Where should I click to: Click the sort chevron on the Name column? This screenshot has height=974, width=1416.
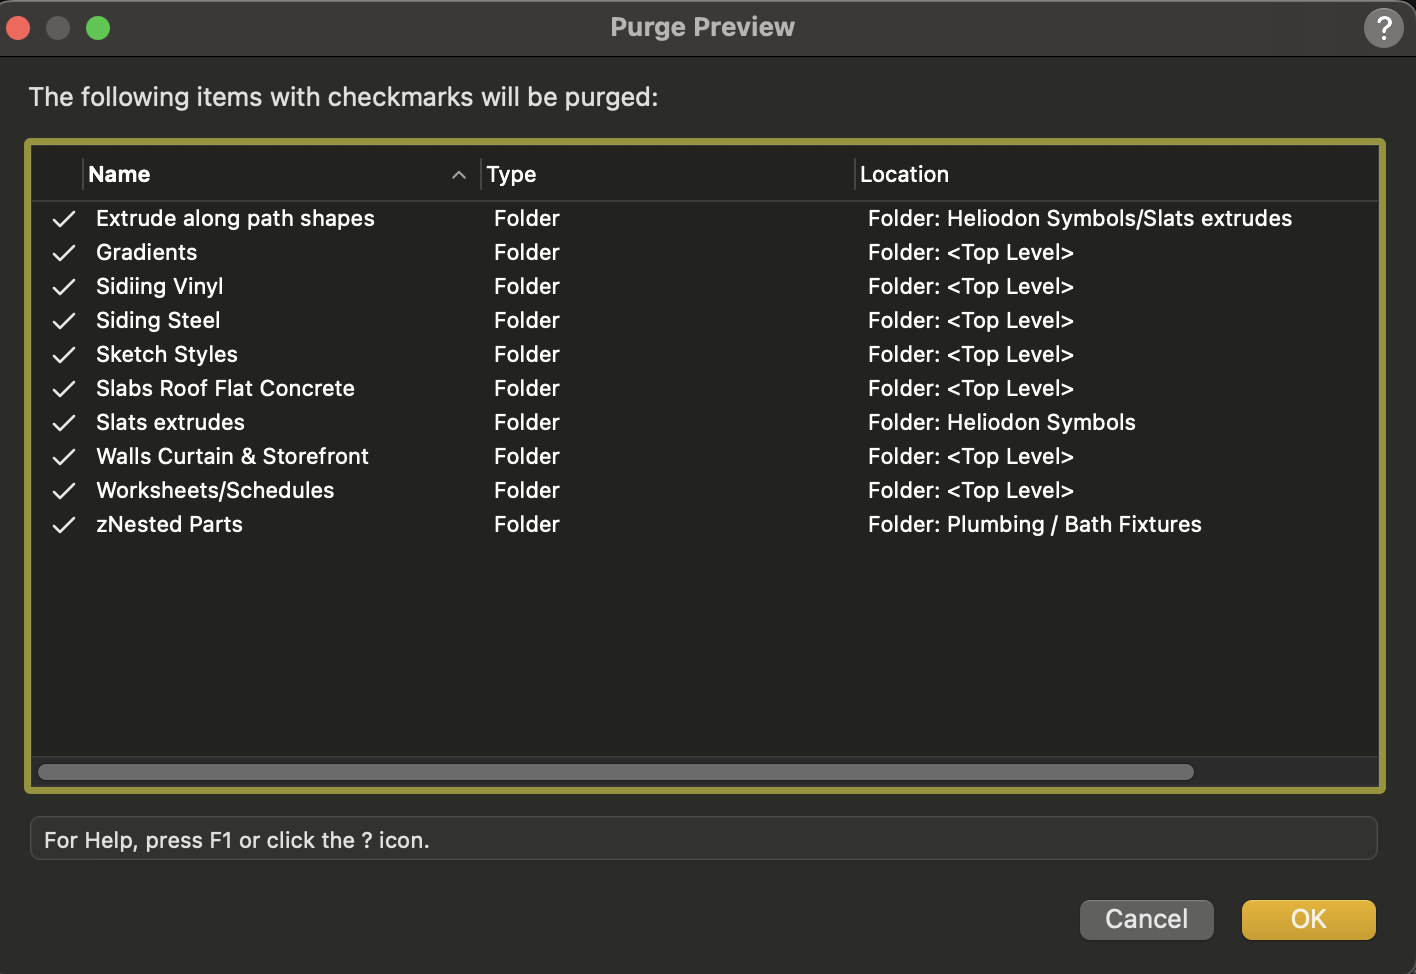pyautogui.click(x=459, y=174)
